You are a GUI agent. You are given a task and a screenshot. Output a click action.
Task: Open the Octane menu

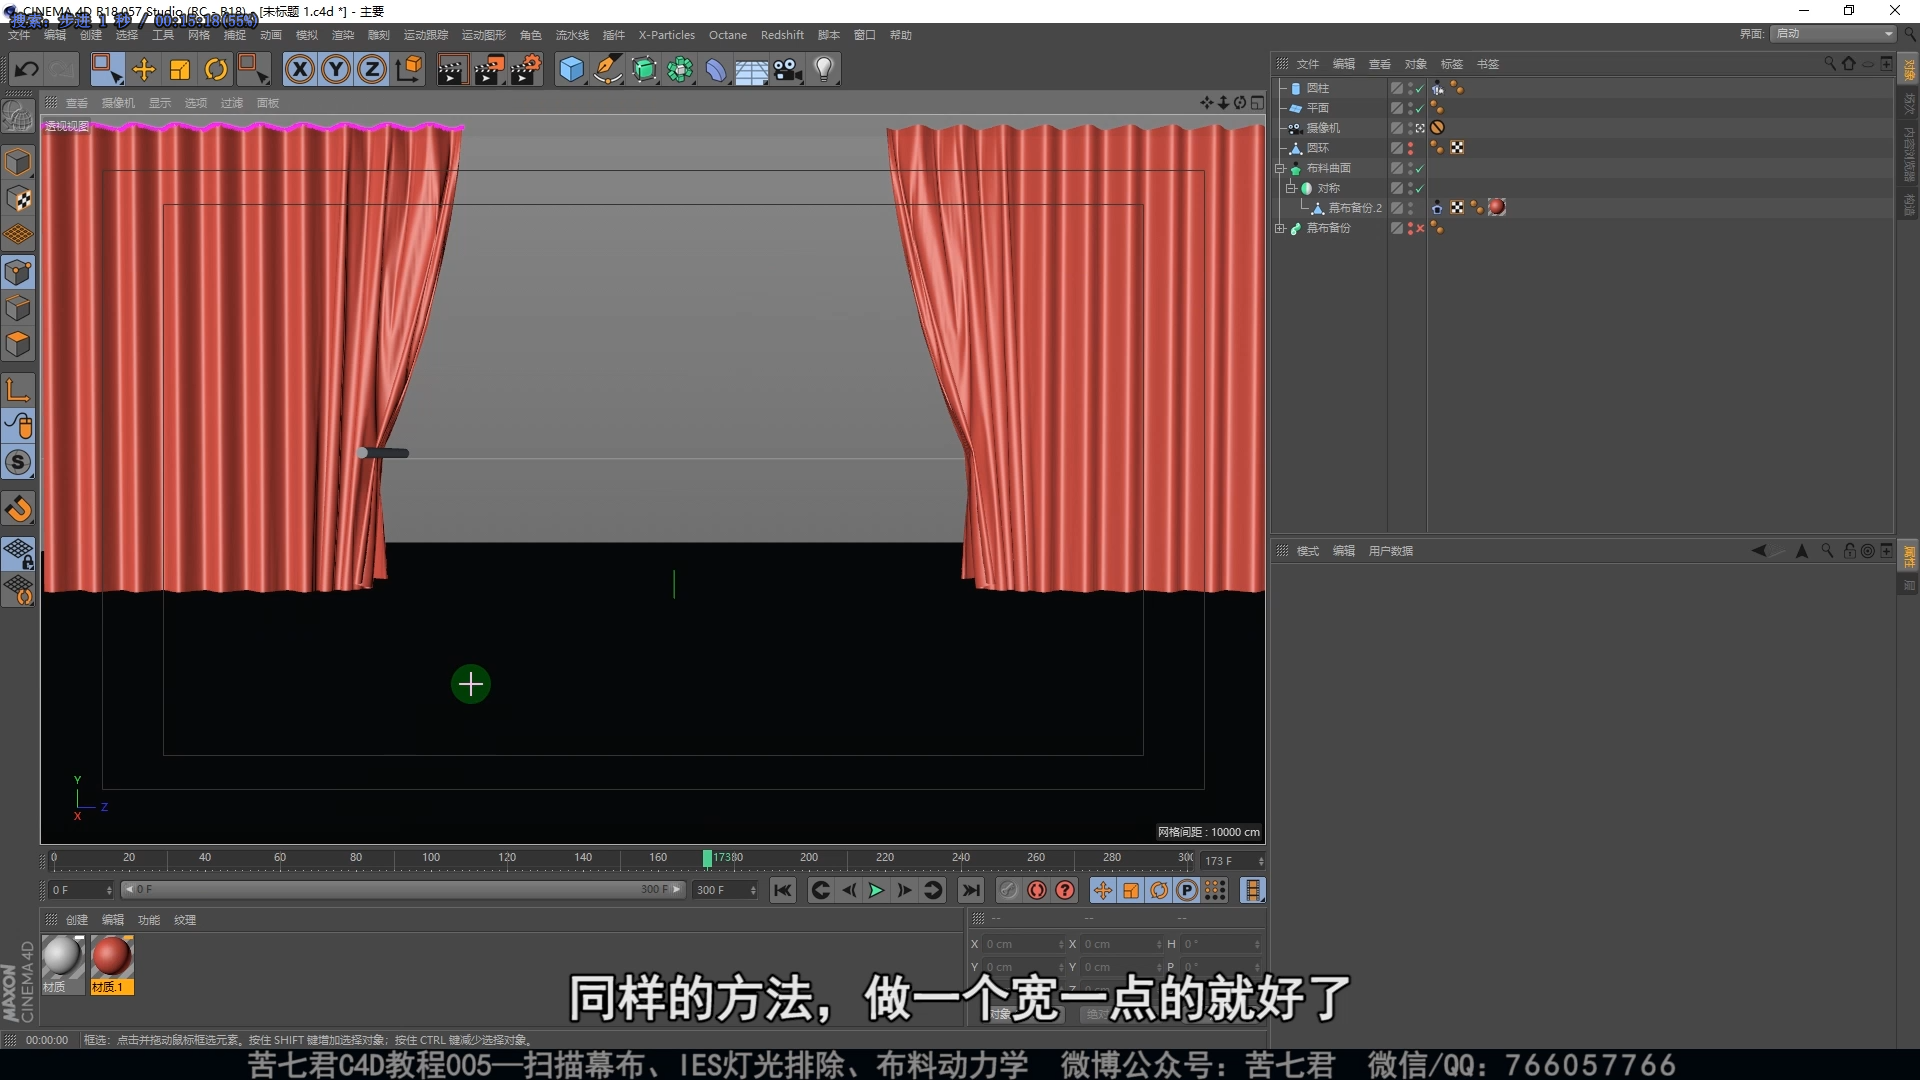click(x=727, y=35)
